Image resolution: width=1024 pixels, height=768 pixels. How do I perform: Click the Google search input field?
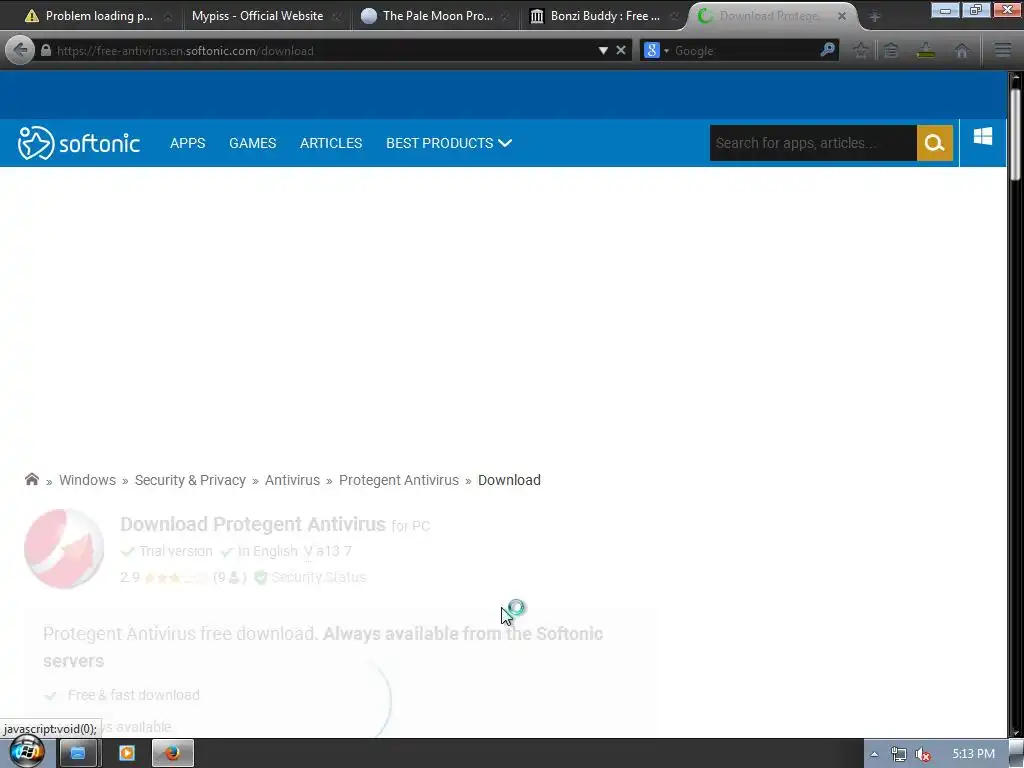(744, 50)
